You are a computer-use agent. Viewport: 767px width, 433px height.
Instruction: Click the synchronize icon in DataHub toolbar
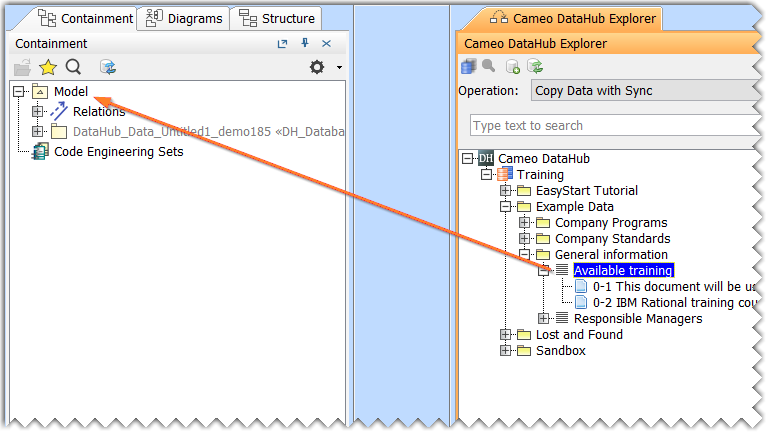[x=536, y=66]
